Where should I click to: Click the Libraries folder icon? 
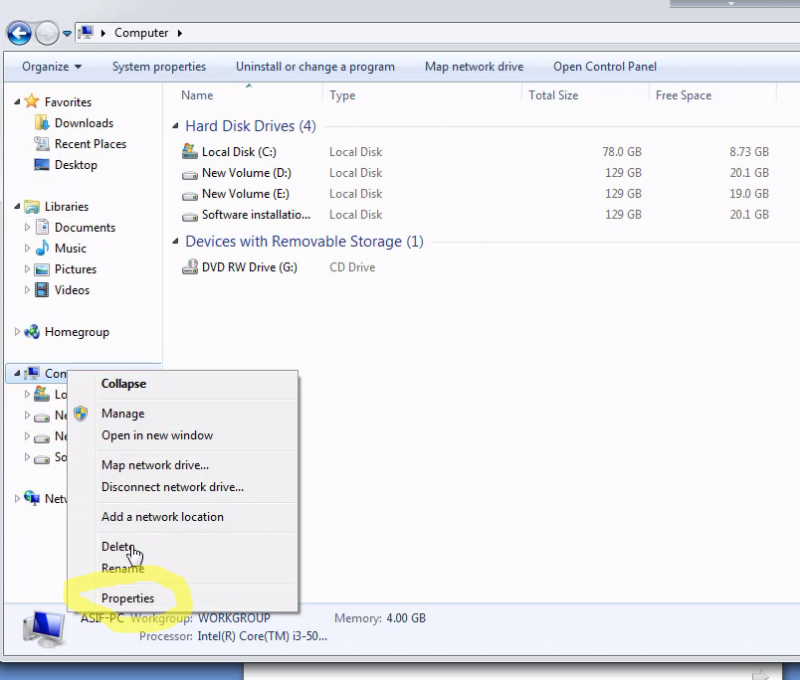point(32,207)
